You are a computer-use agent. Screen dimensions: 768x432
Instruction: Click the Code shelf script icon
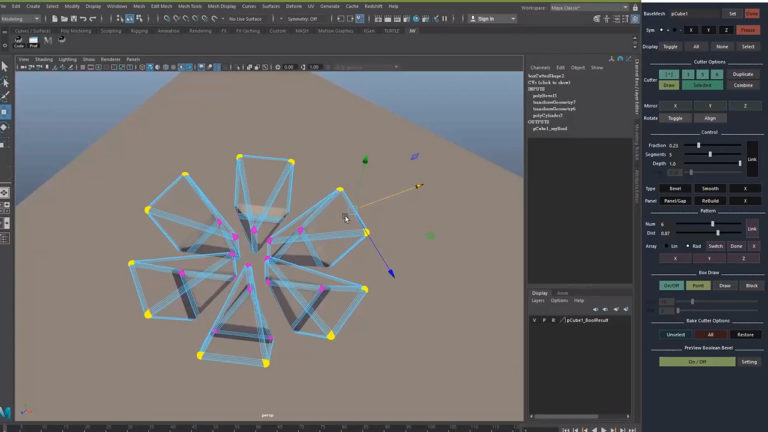click(x=19, y=41)
